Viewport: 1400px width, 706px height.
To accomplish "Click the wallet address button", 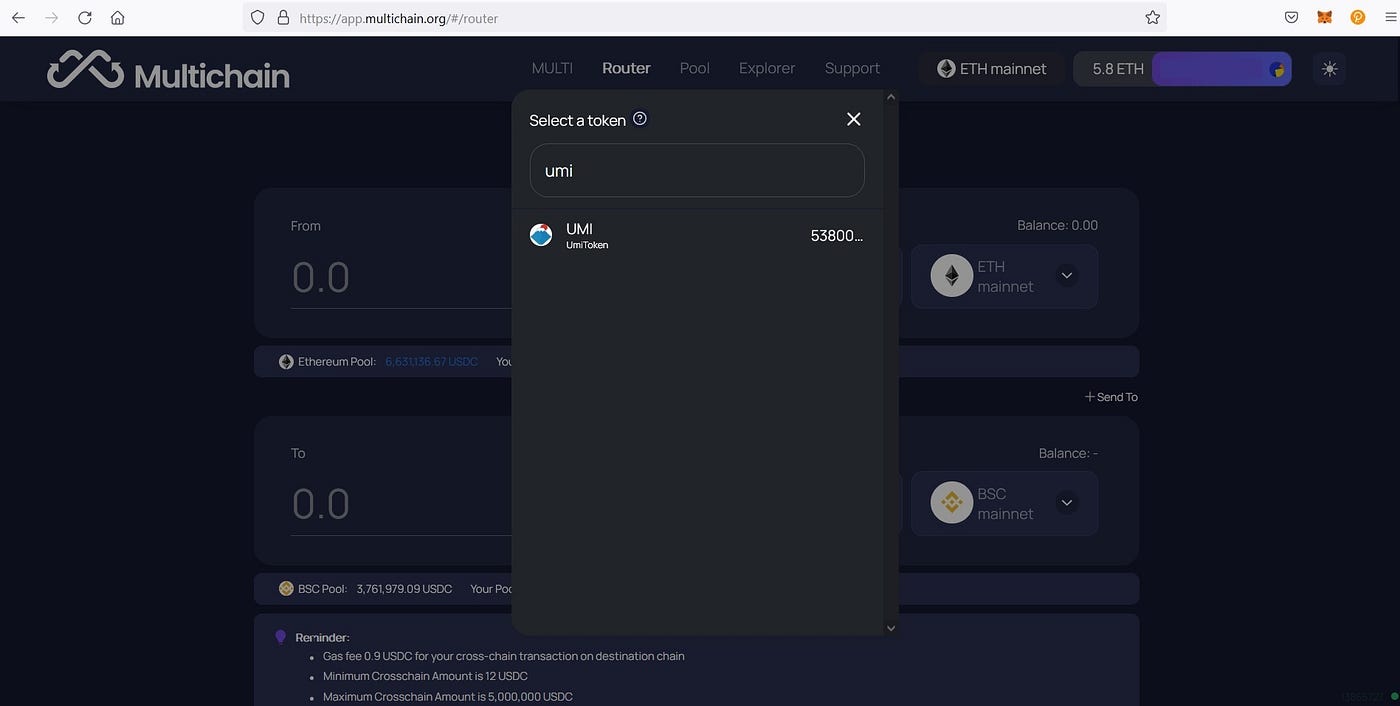I will pos(1221,69).
